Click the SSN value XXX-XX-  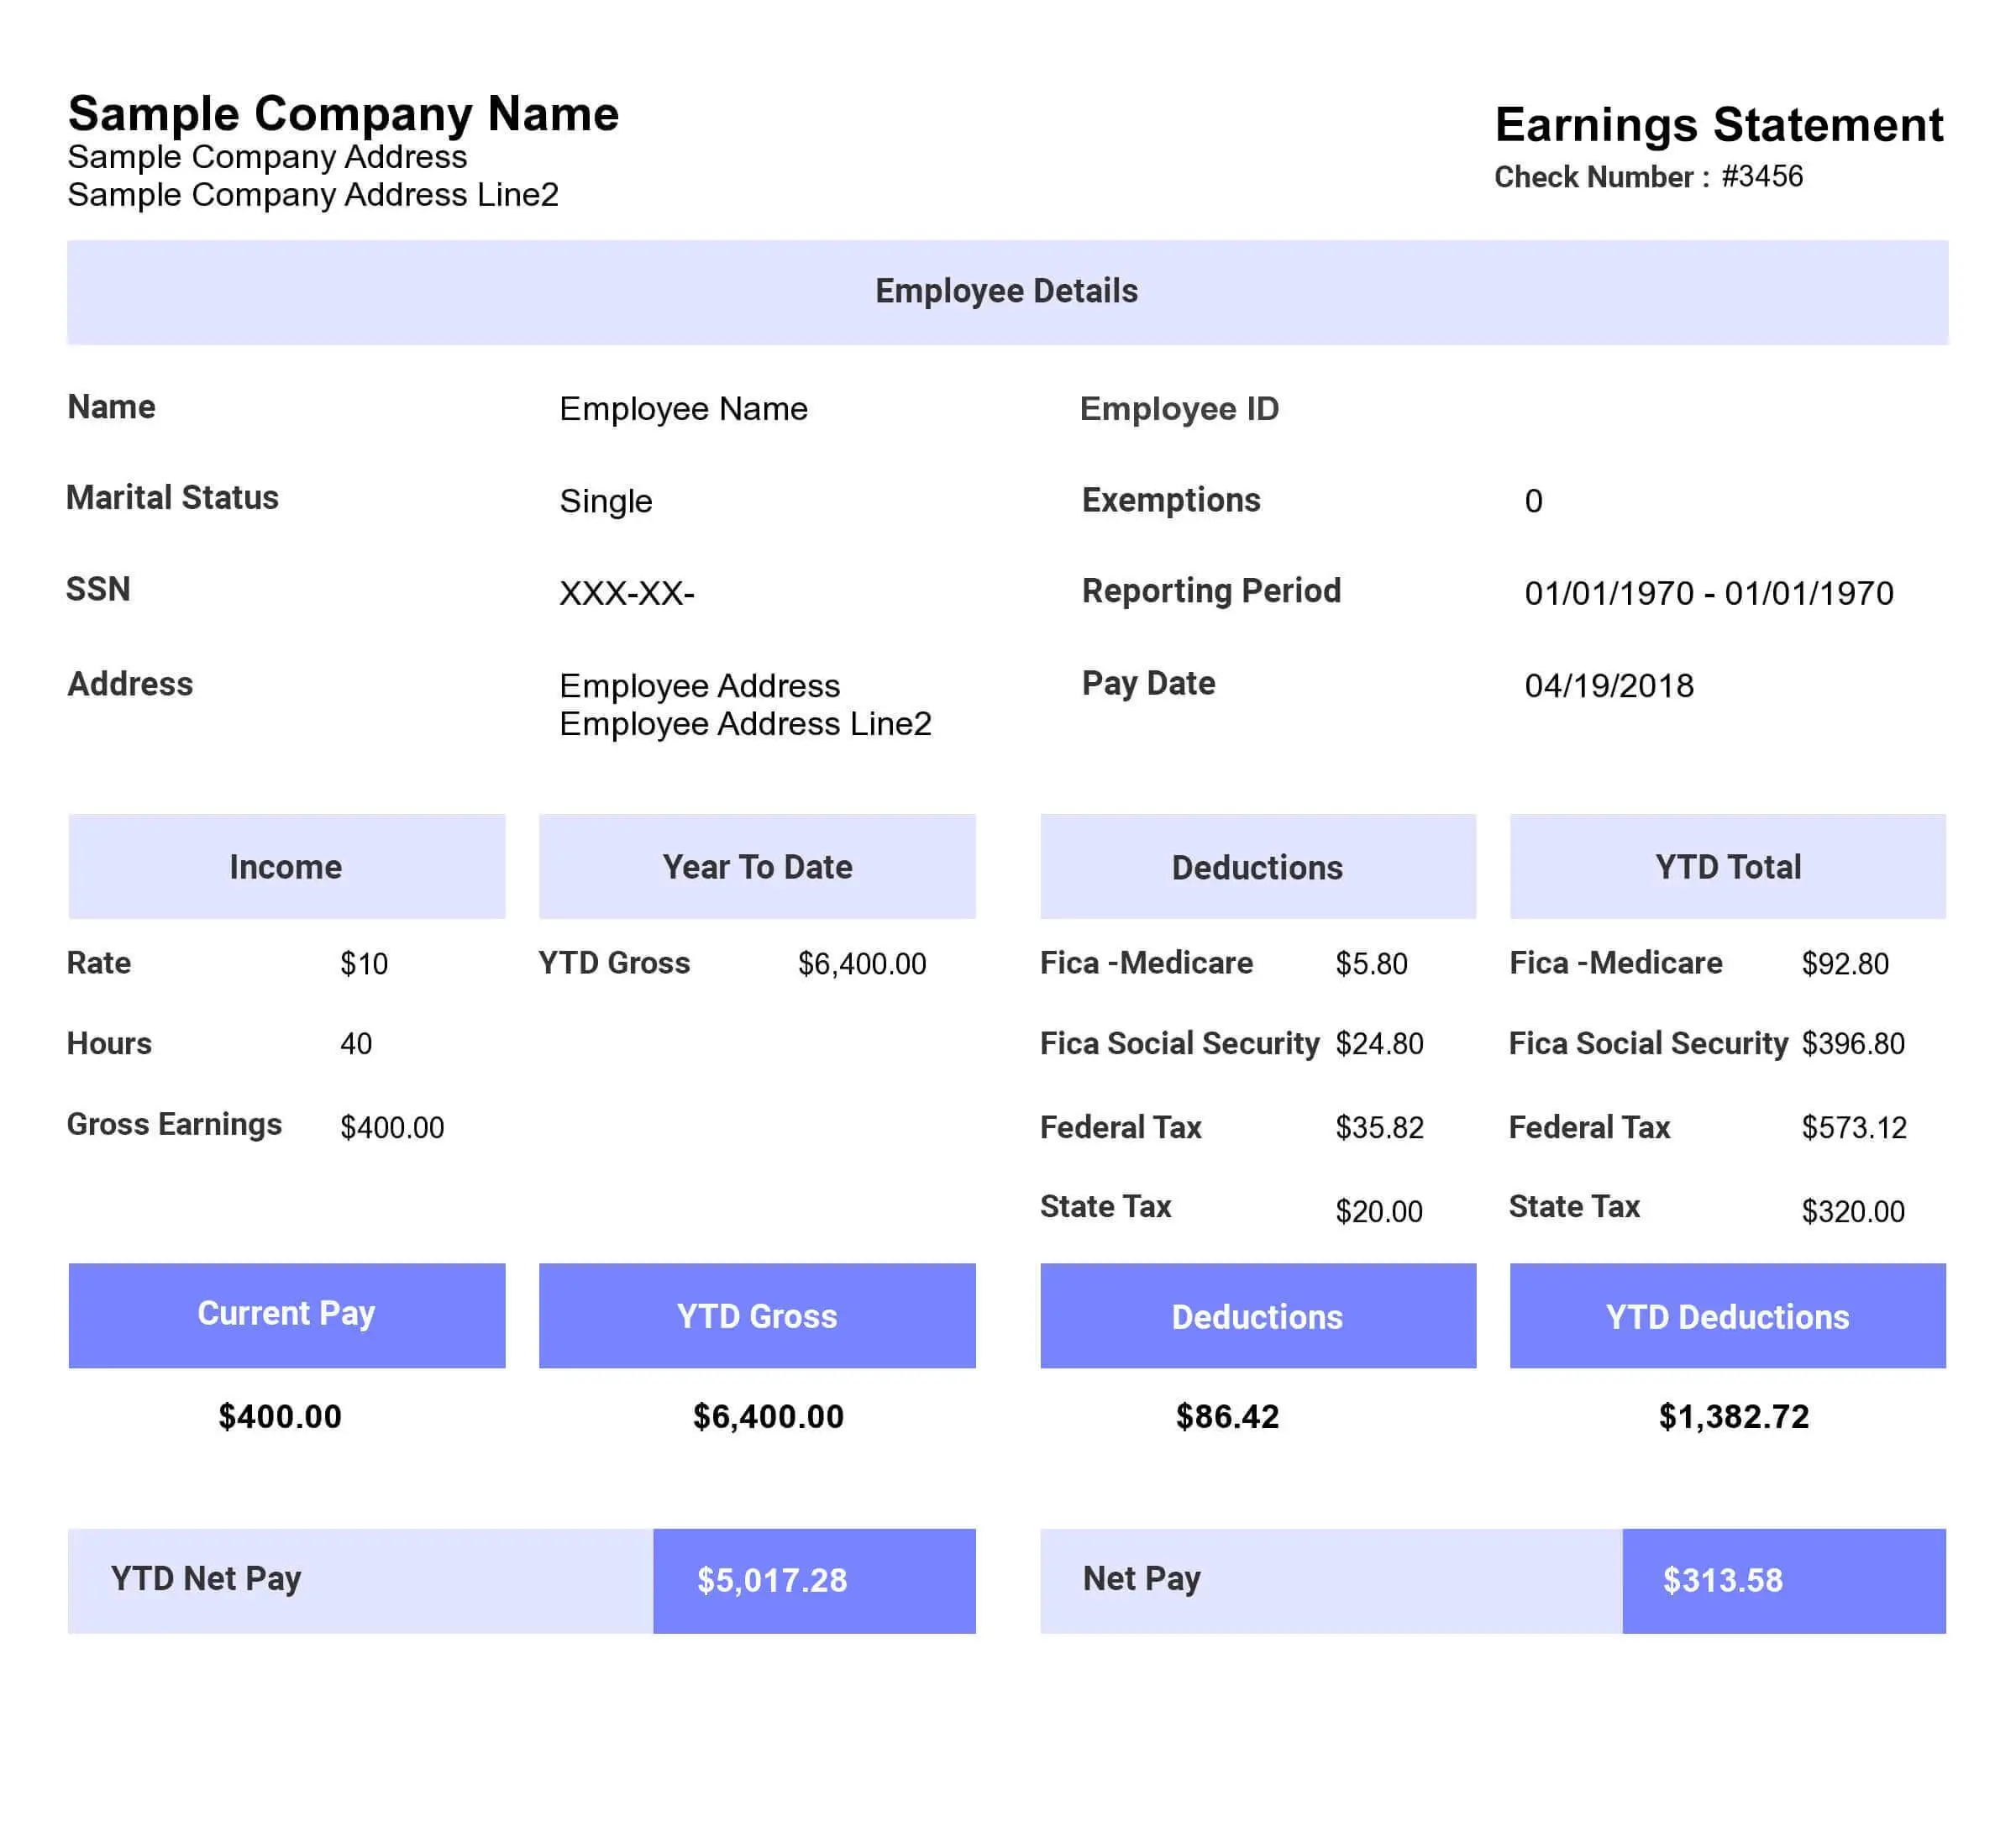point(627,594)
